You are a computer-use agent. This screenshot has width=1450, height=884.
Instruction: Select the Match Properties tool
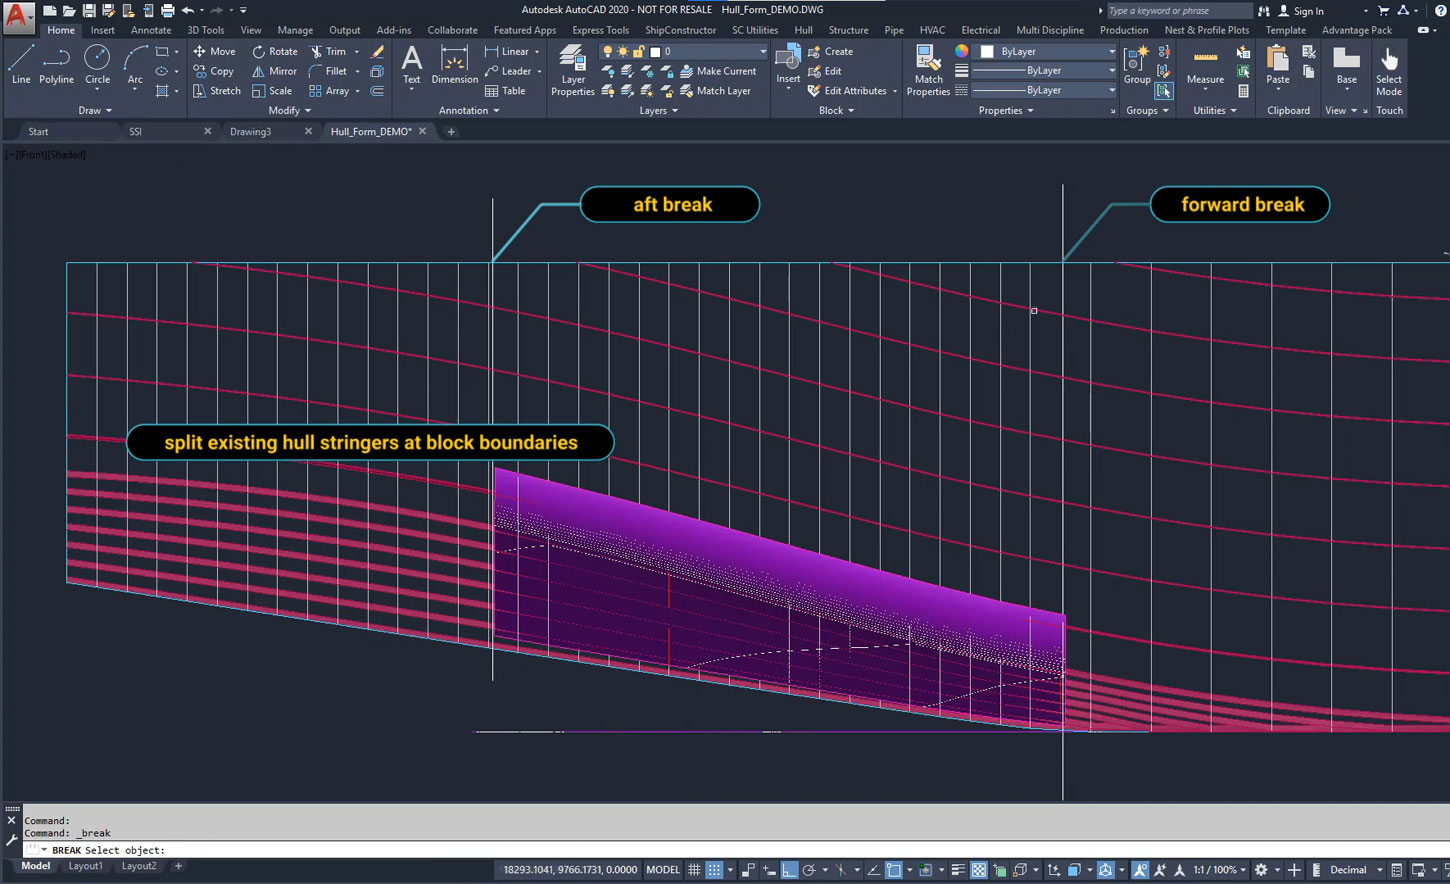pos(928,68)
